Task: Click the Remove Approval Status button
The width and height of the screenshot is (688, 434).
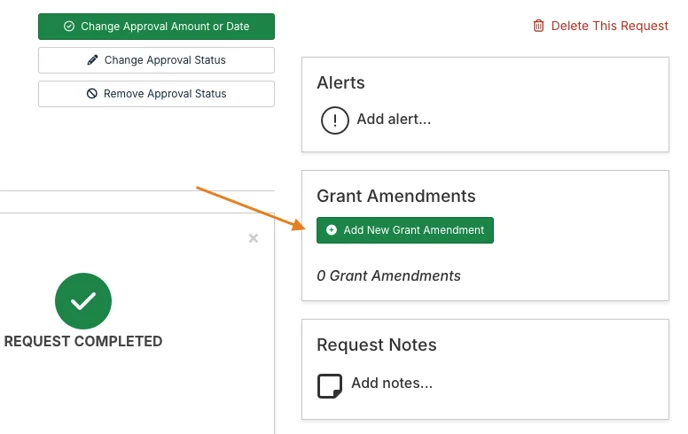Action: pos(156,93)
